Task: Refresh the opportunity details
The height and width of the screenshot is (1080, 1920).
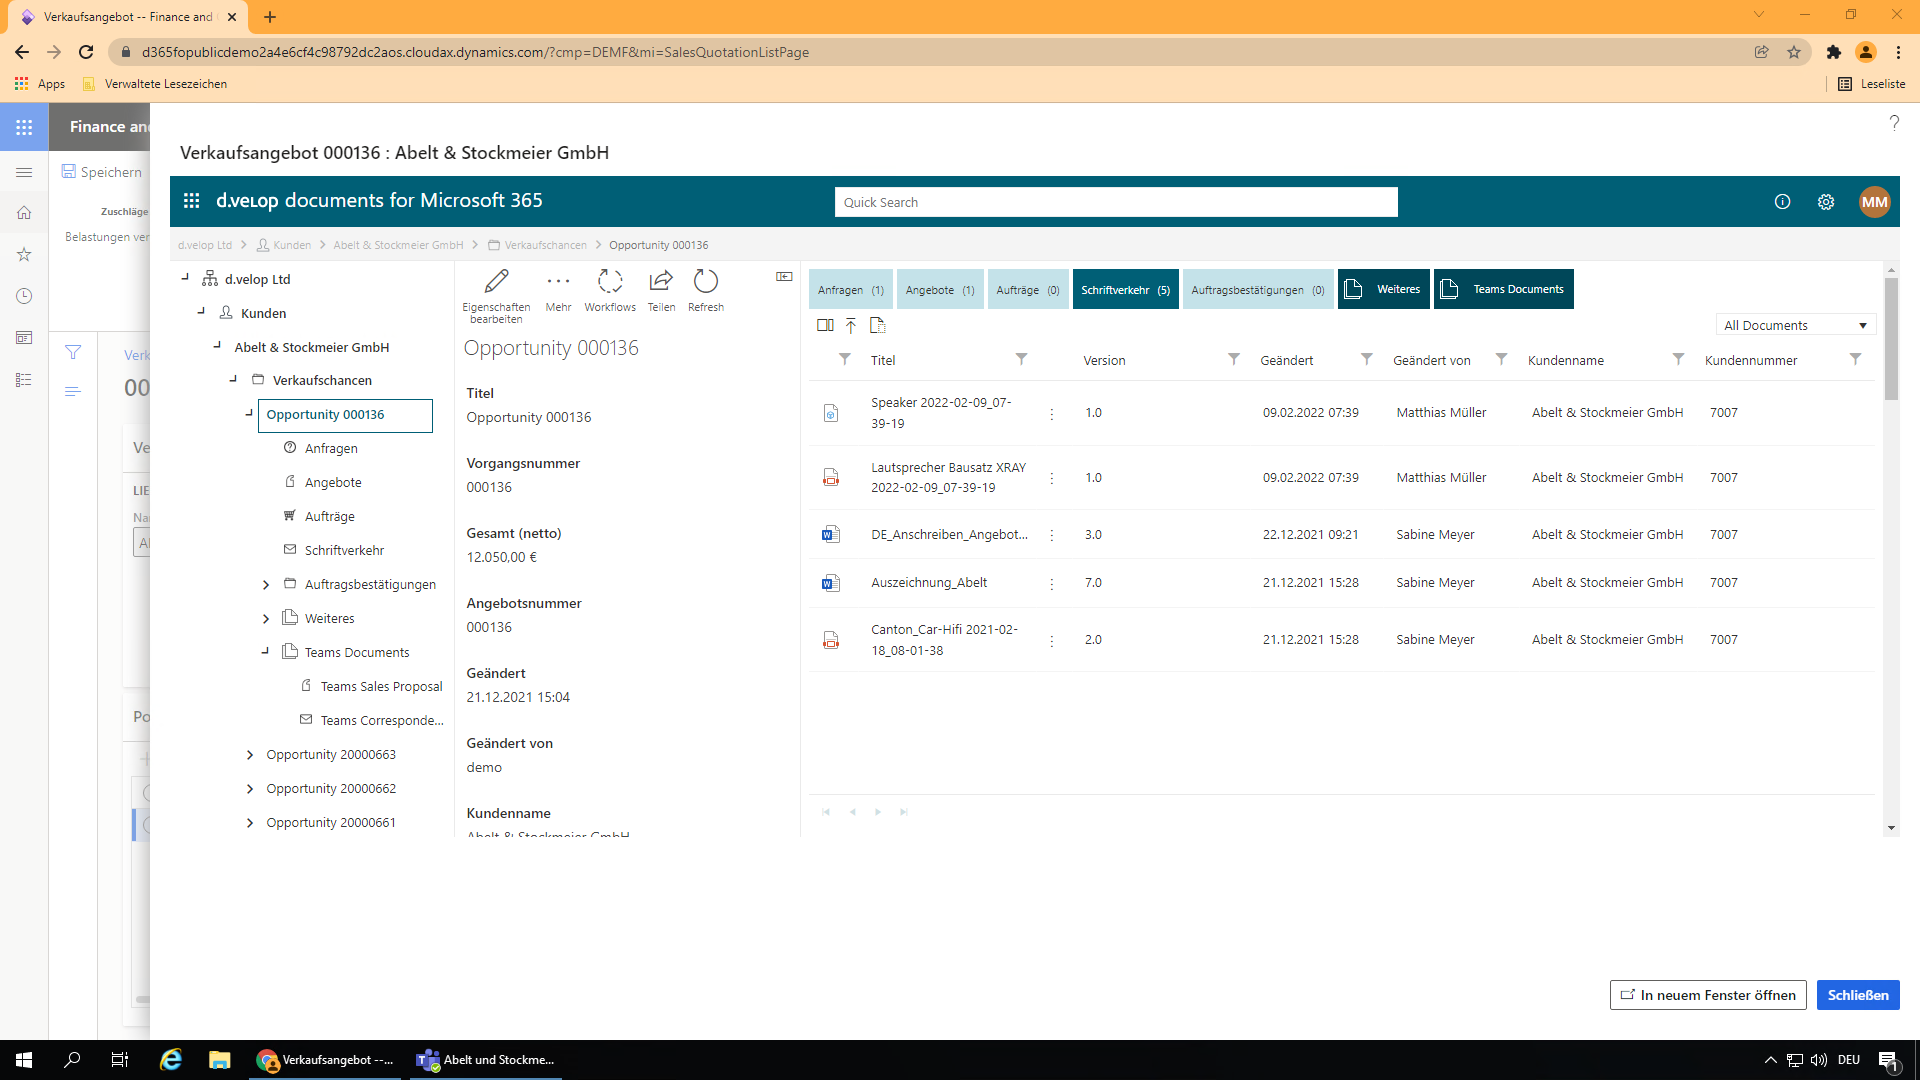Action: (706, 292)
